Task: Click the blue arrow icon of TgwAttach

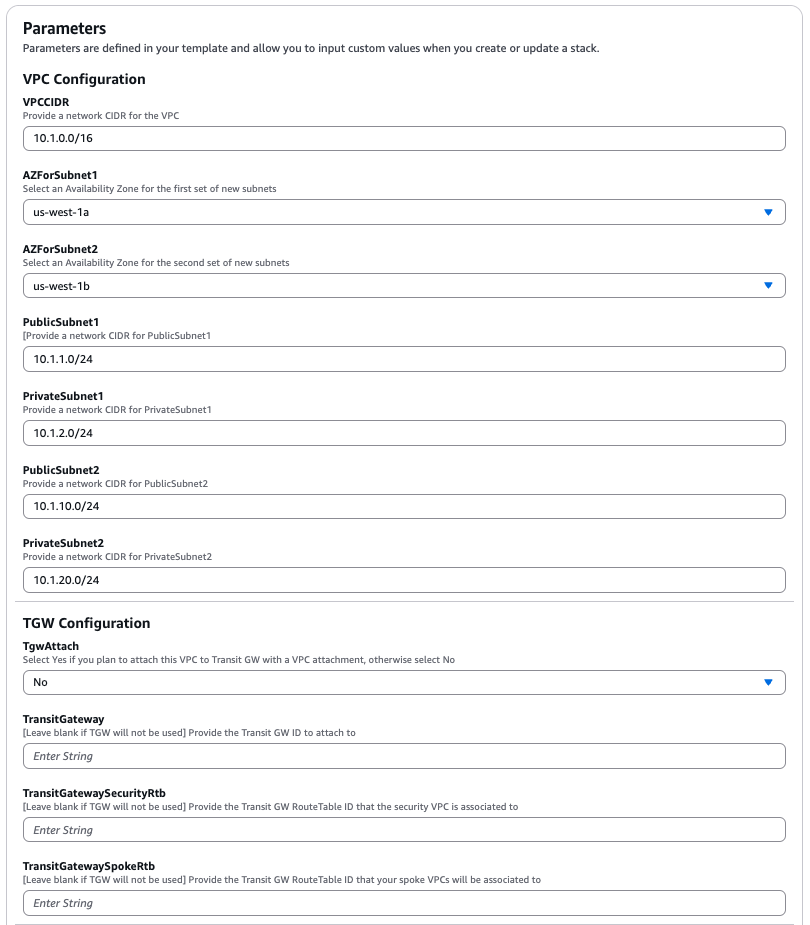Action: (x=768, y=682)
